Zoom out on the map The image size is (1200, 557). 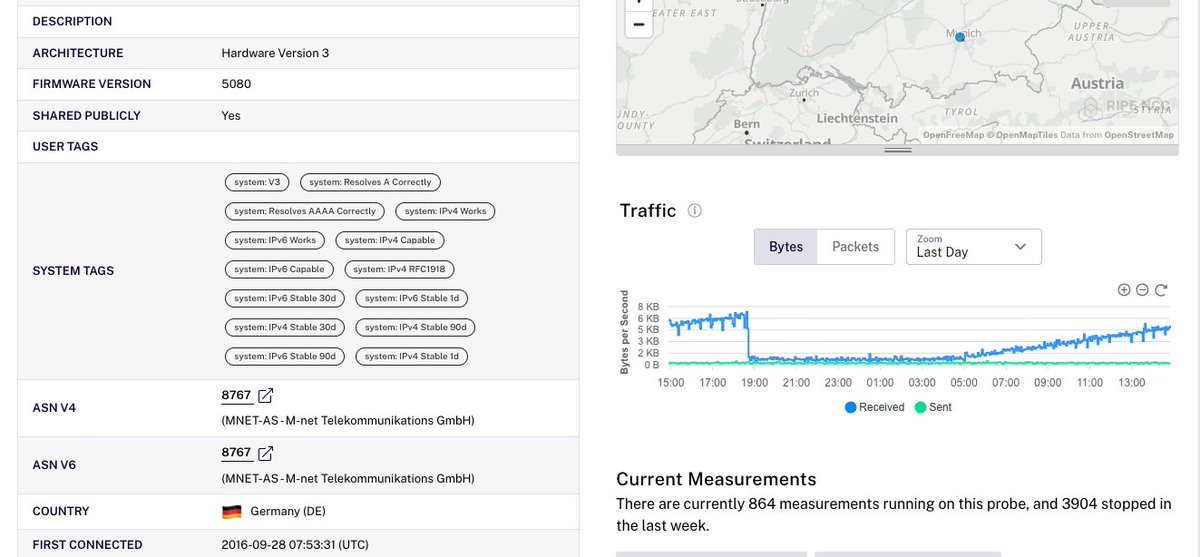[x=639, y=25]
